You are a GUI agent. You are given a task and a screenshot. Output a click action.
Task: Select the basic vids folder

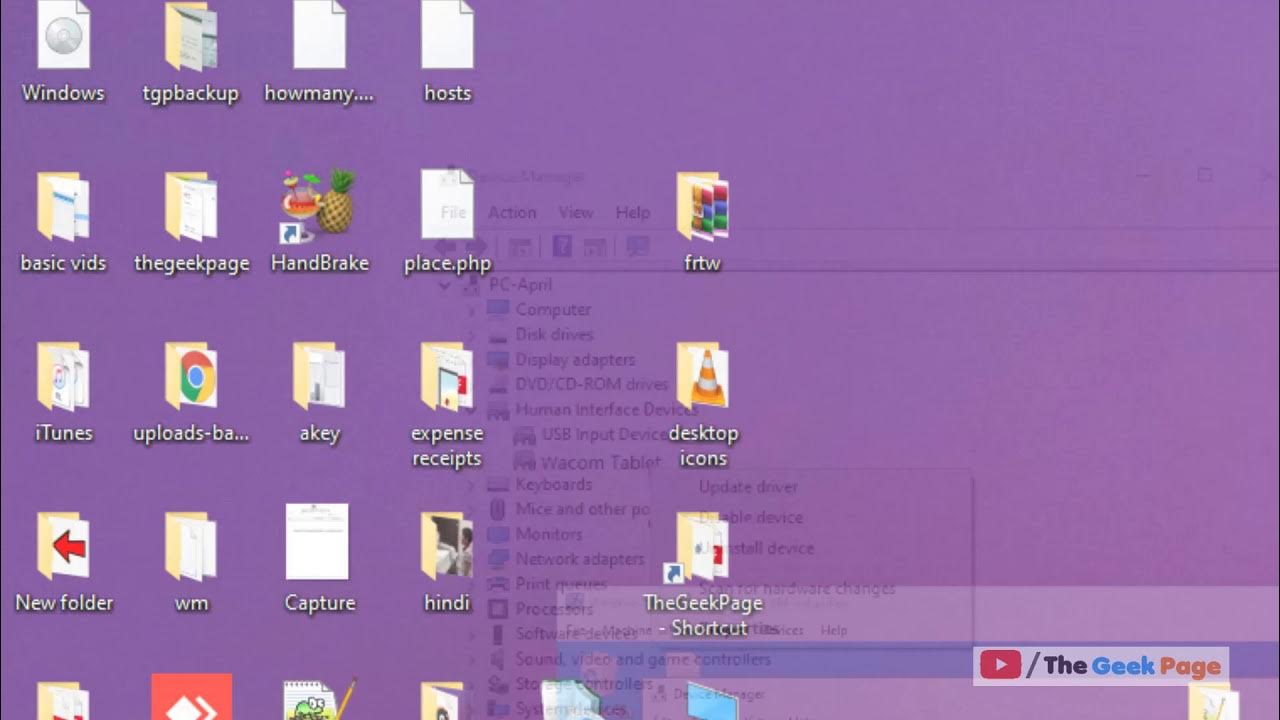(x=63, y=207)
